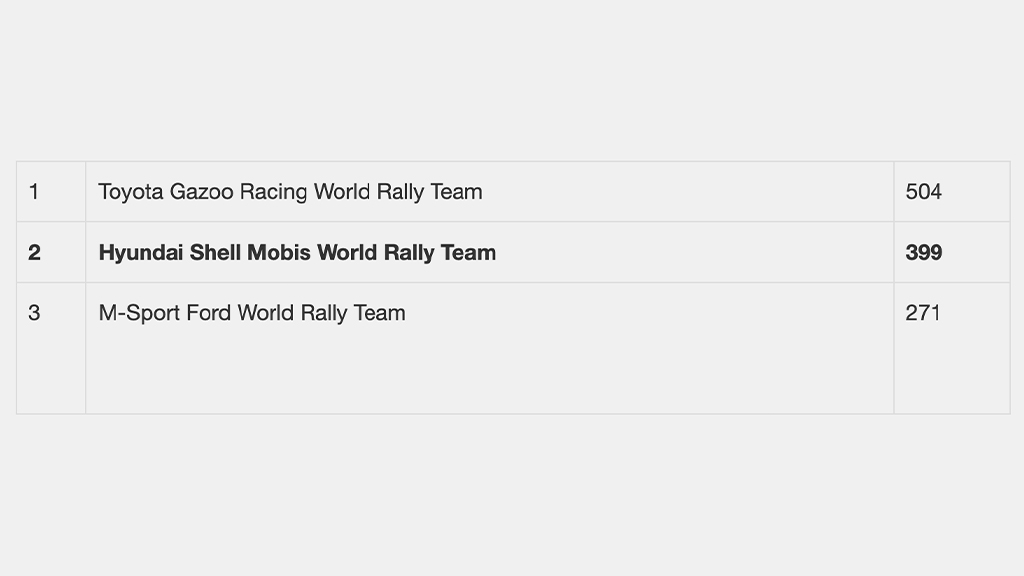Screen dimensions: 1024x576
Task: Click the word Rally in M-Sport's row
Action: 324,313
